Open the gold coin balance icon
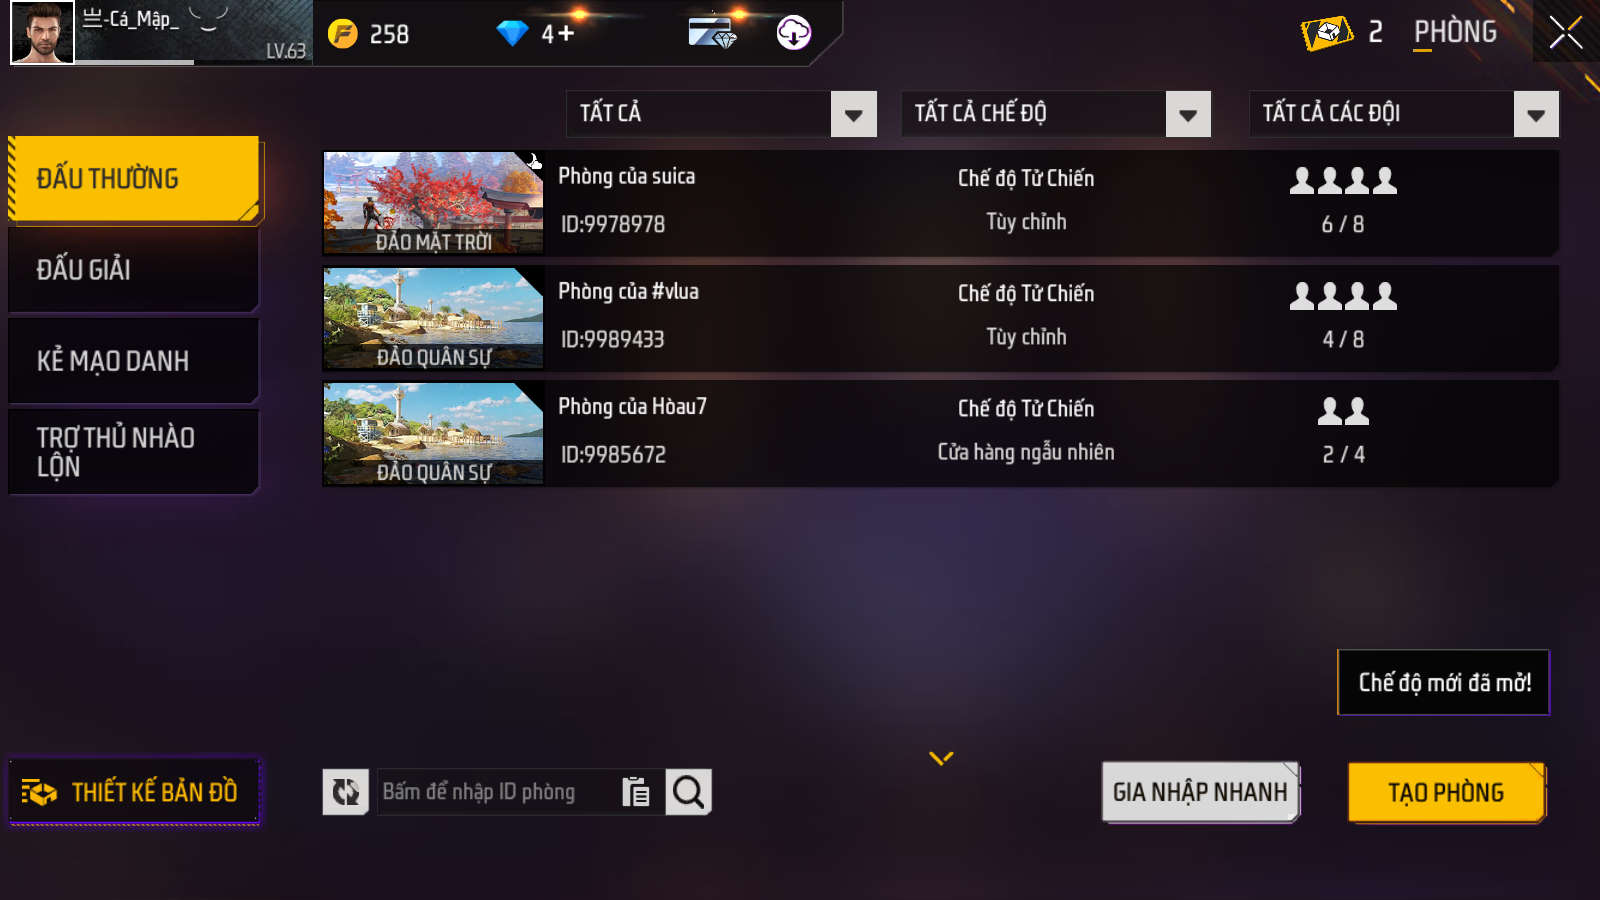The image size is (1600, 900). click(x=343, y=34)
